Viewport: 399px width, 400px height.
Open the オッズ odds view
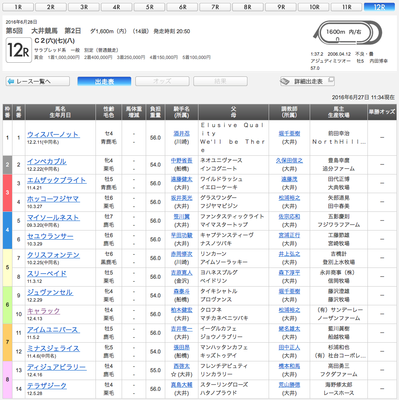(x=162, y=81)
